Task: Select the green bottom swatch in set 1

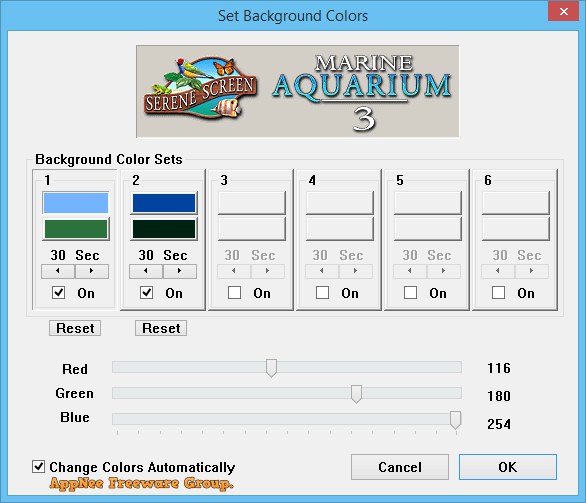Action: point(76,229)
